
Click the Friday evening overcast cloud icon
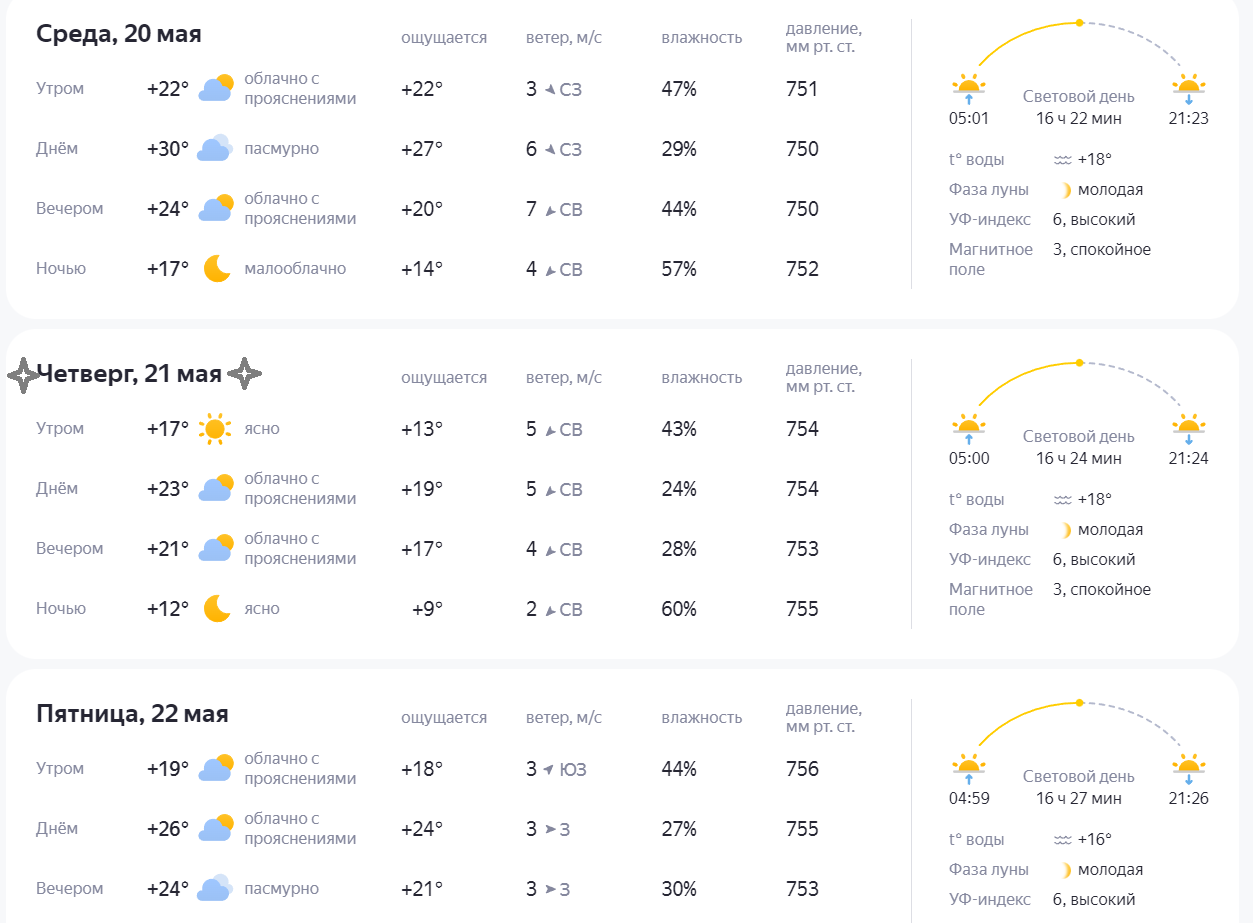coord(216,888)
